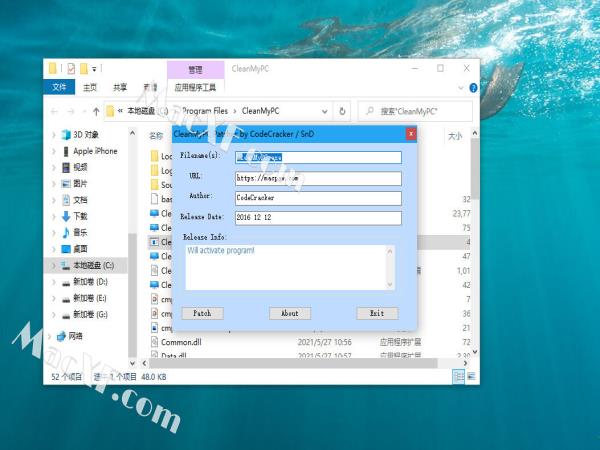Select 3D 对象 in the navigation pane
Image resolution: width=600 pixels, height=450 pixels.
pyautogui.click(x=86, y=135)
